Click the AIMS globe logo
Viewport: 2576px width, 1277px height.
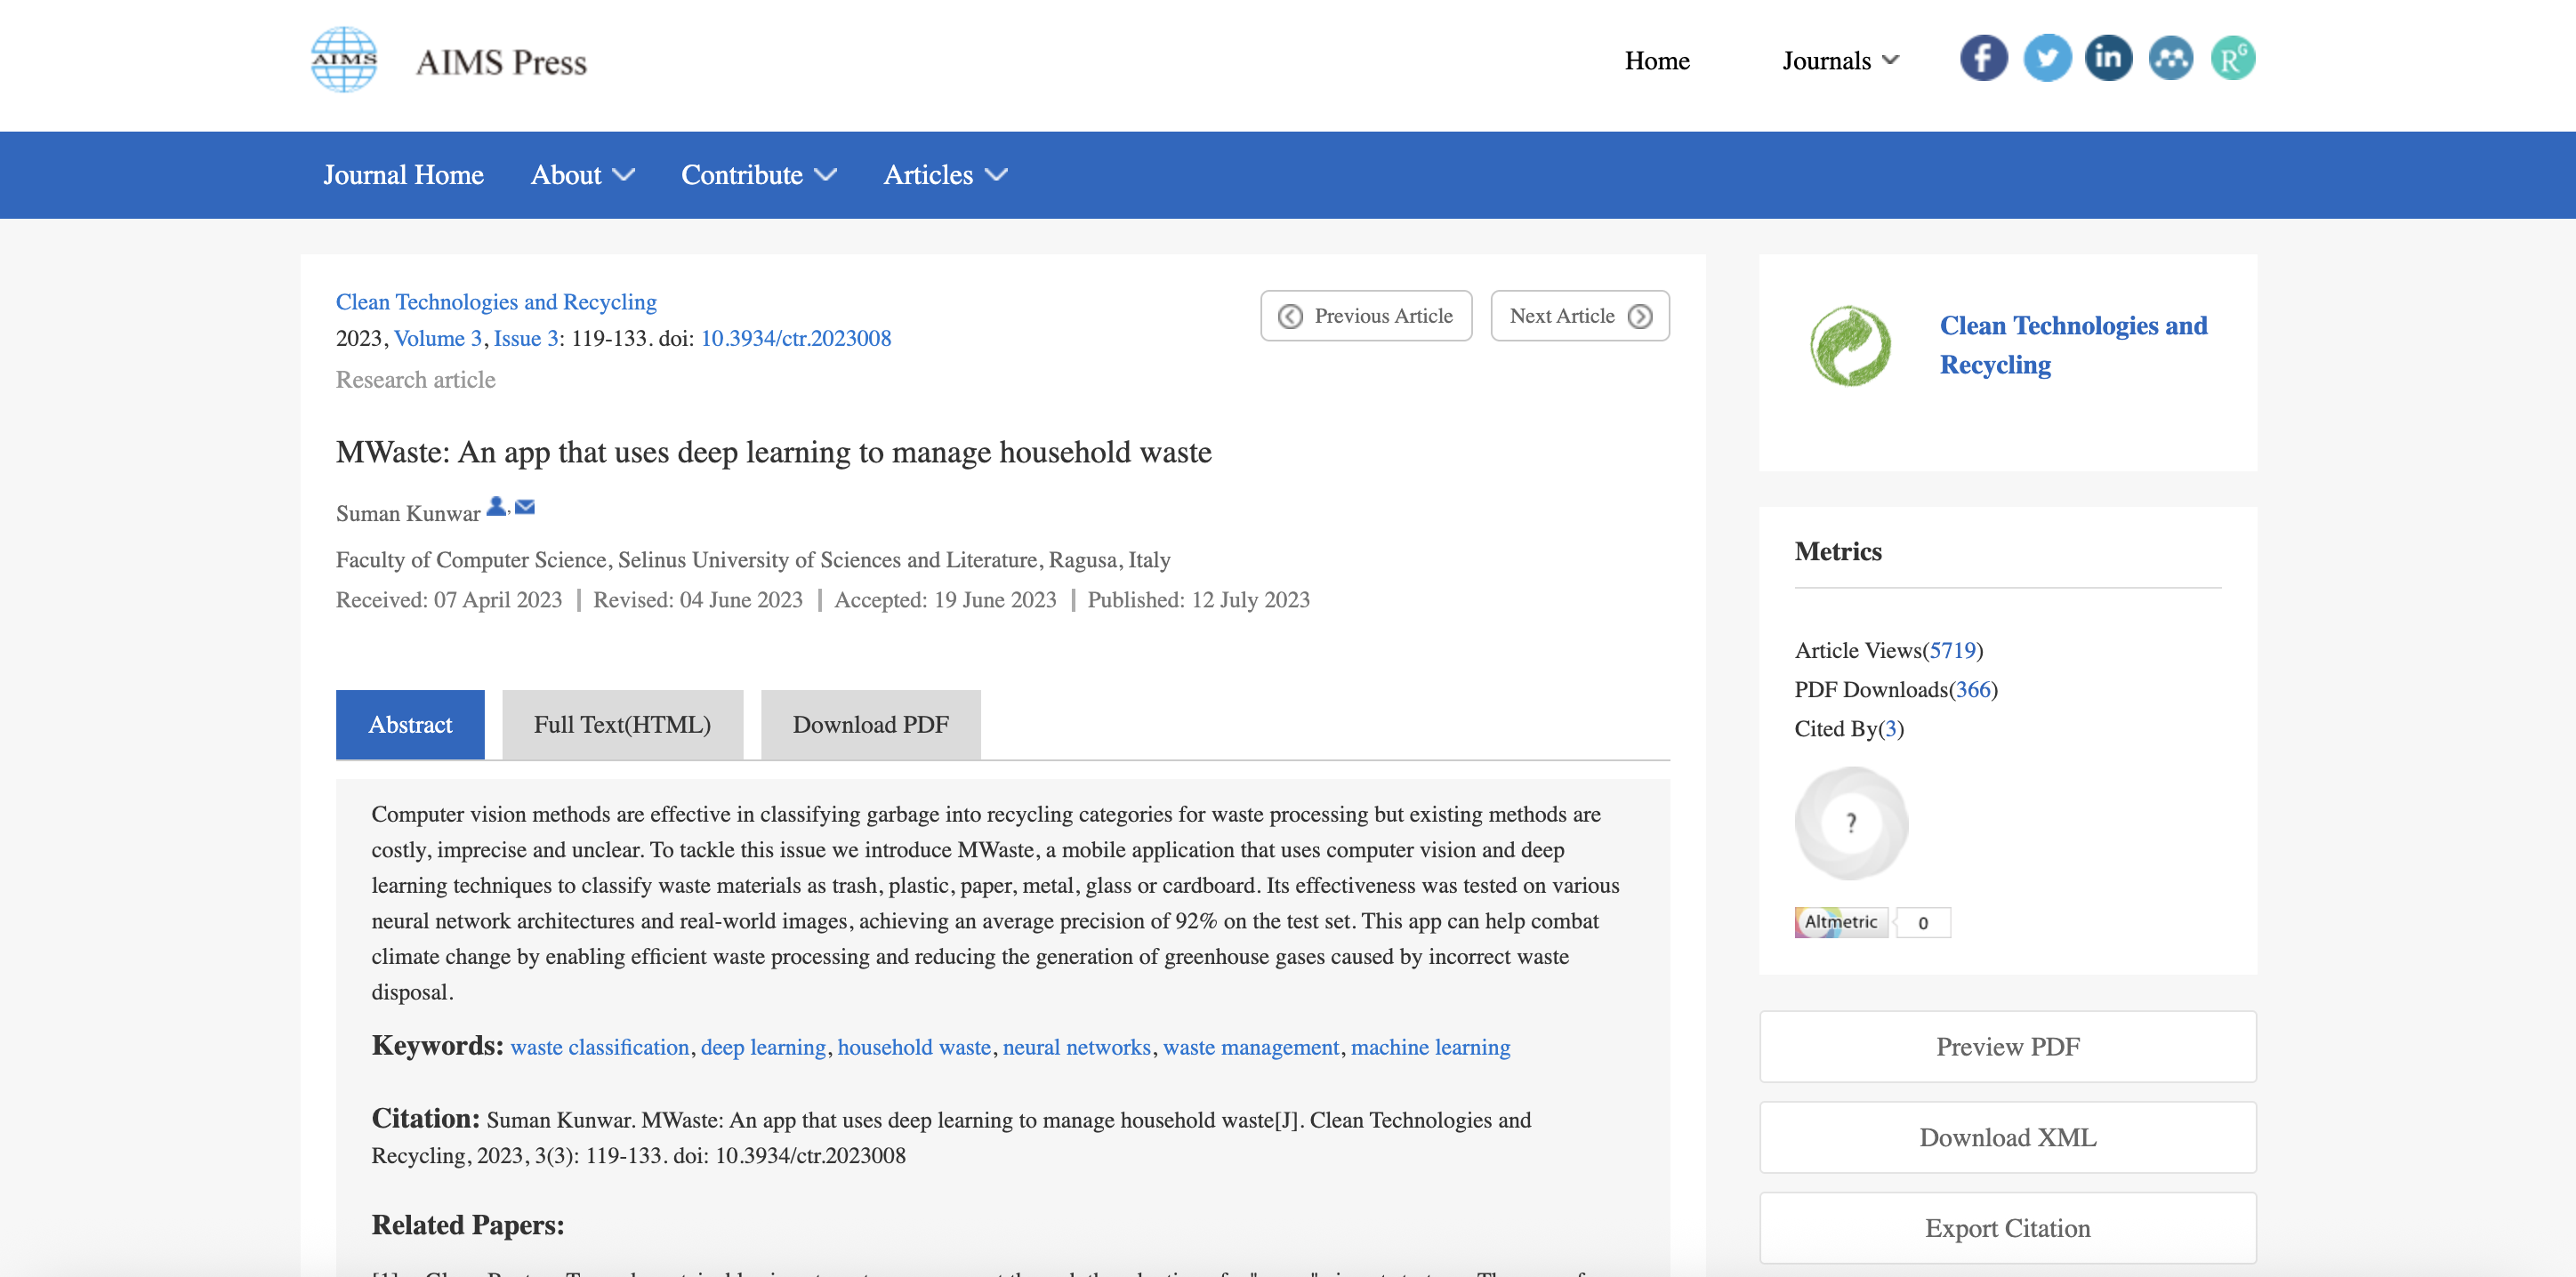(x=344, y=60)
